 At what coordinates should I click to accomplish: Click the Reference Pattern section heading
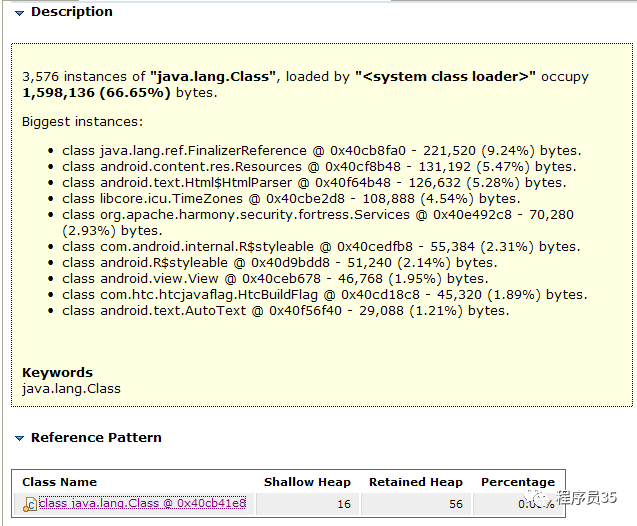96,437
